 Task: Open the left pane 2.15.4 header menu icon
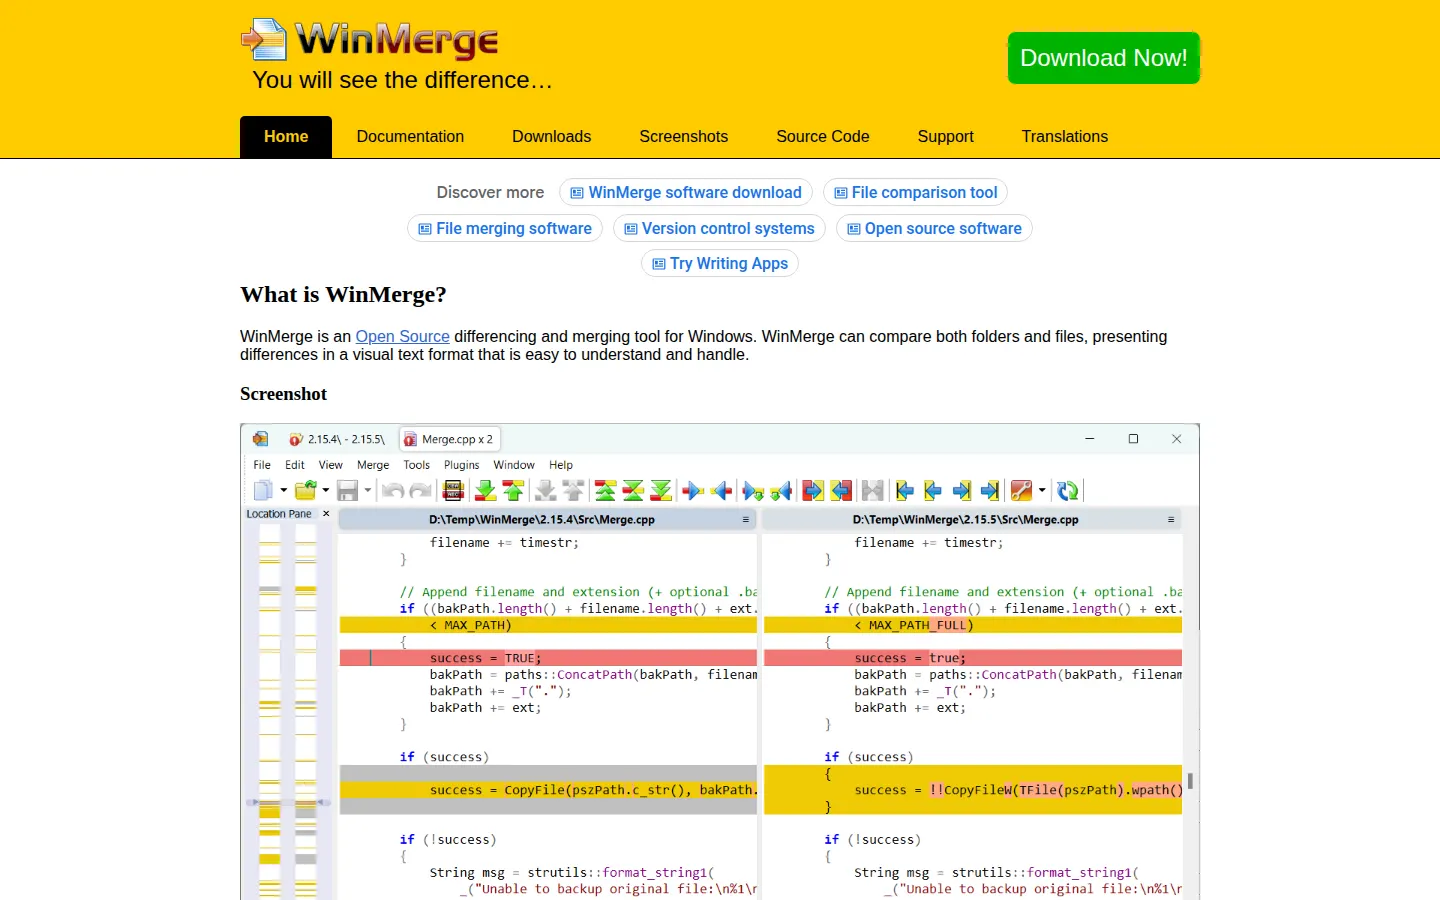745,520
